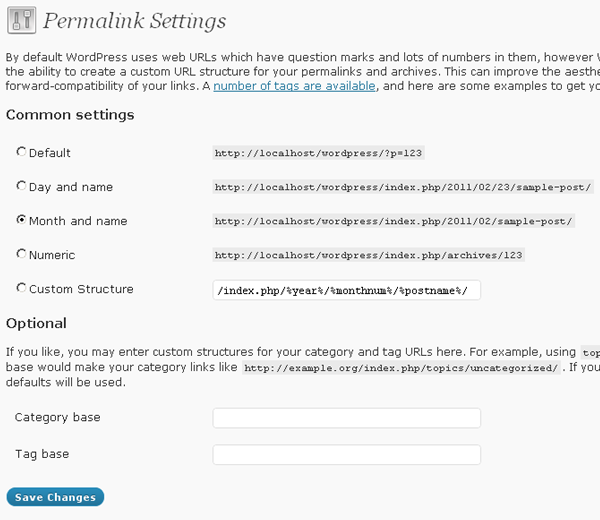Click the example.org topics sample URL

click(x=401, y=368)
